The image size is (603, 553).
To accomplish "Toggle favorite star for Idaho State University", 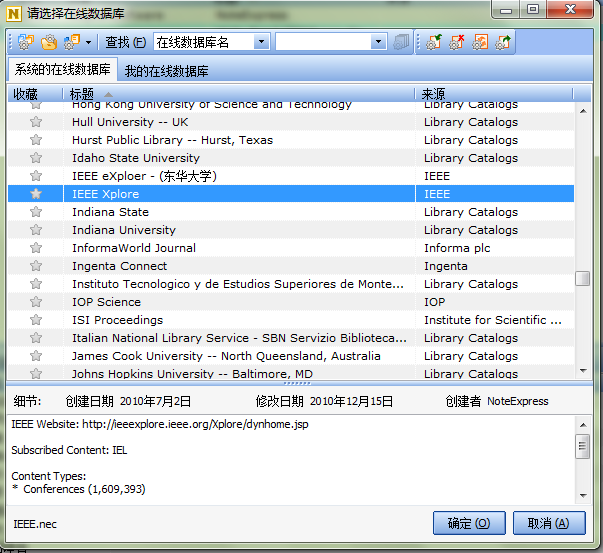I will pyautogui.click(x=36, y=158).
